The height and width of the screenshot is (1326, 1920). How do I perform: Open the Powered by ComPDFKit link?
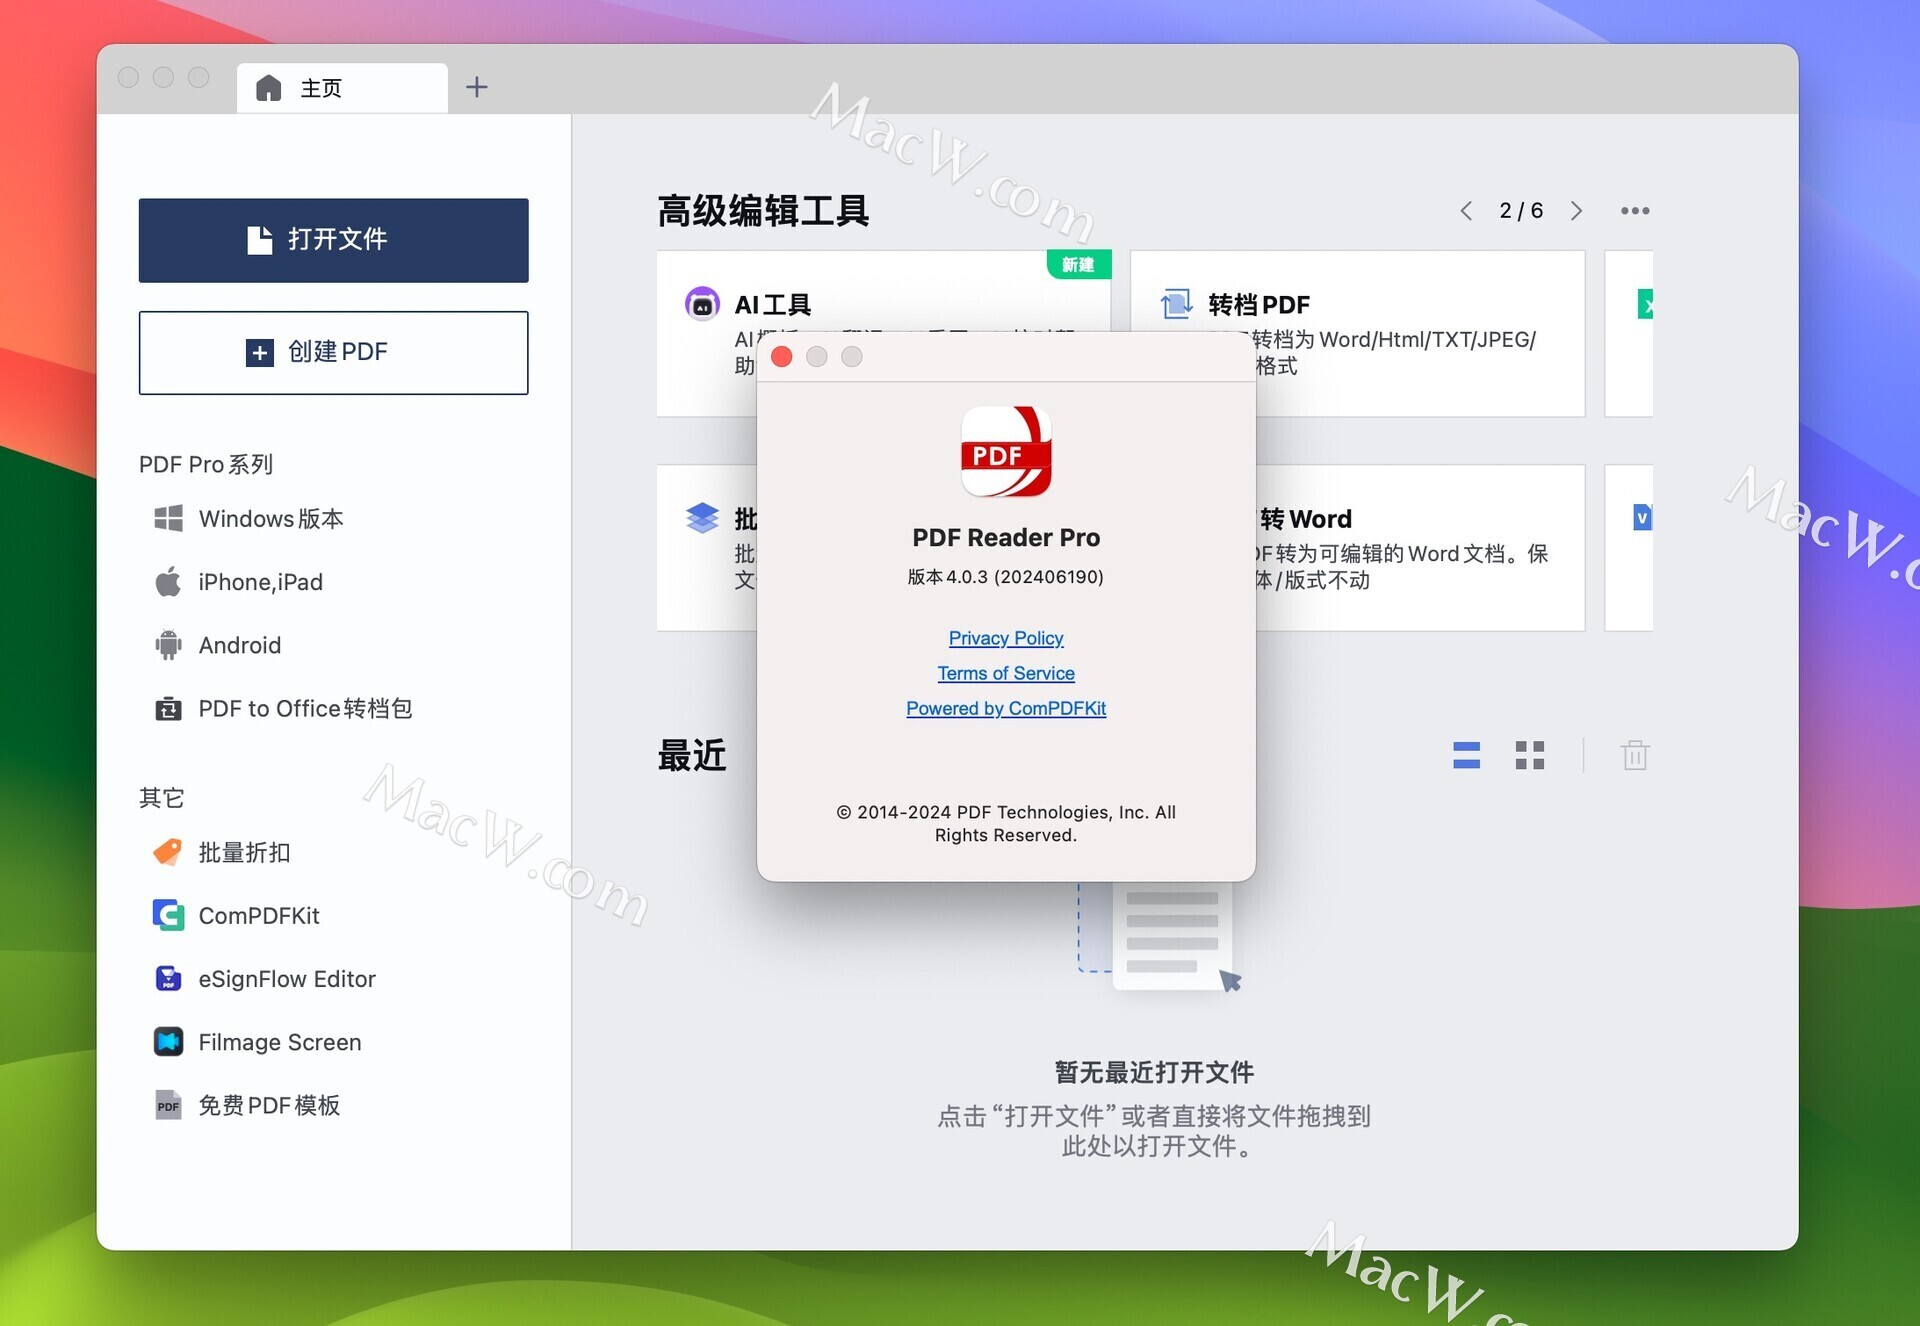tap(1005, 708)
